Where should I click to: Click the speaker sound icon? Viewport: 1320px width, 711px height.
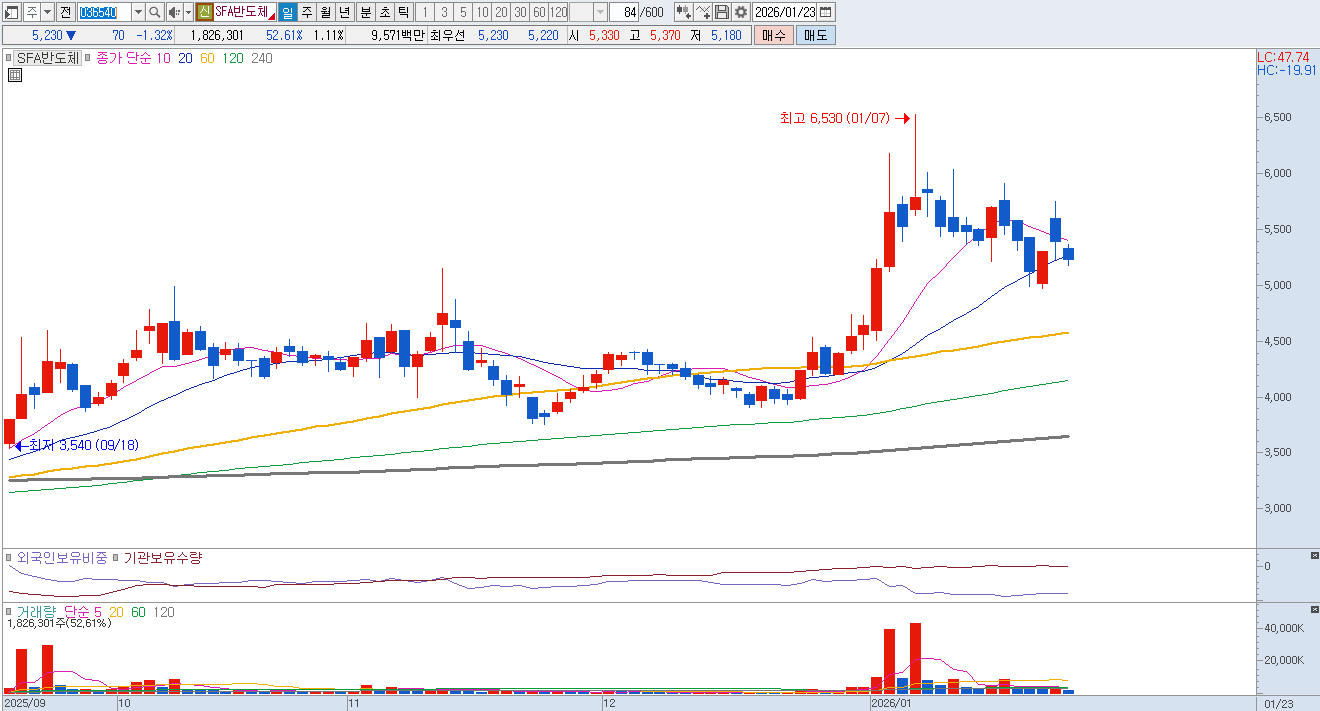[174, 12]
